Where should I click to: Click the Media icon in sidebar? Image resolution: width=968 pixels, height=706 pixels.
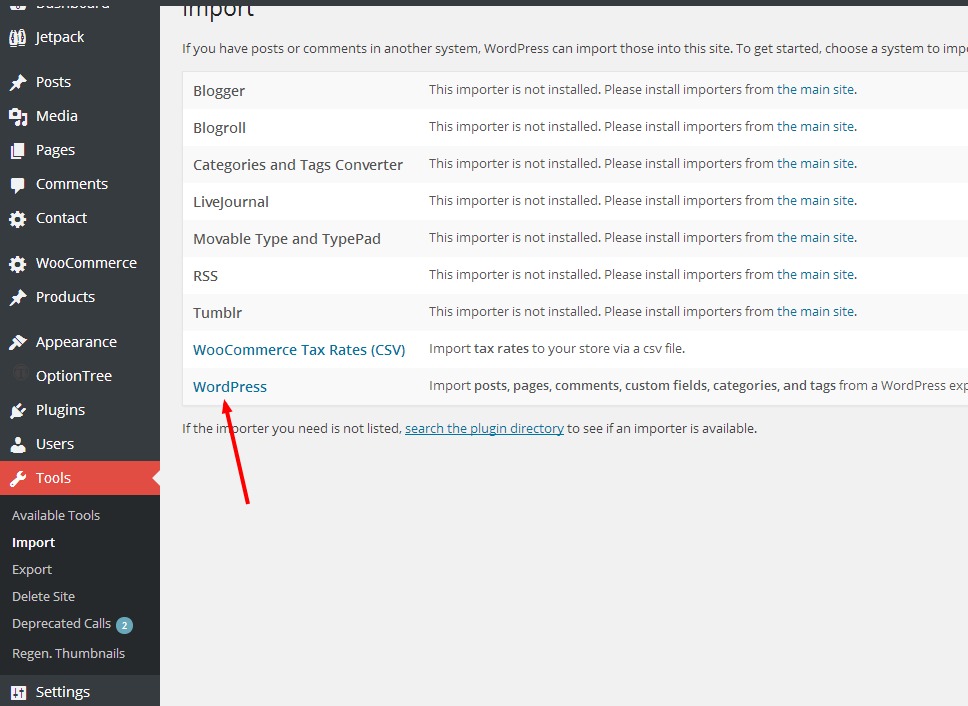tap(18, 116)
